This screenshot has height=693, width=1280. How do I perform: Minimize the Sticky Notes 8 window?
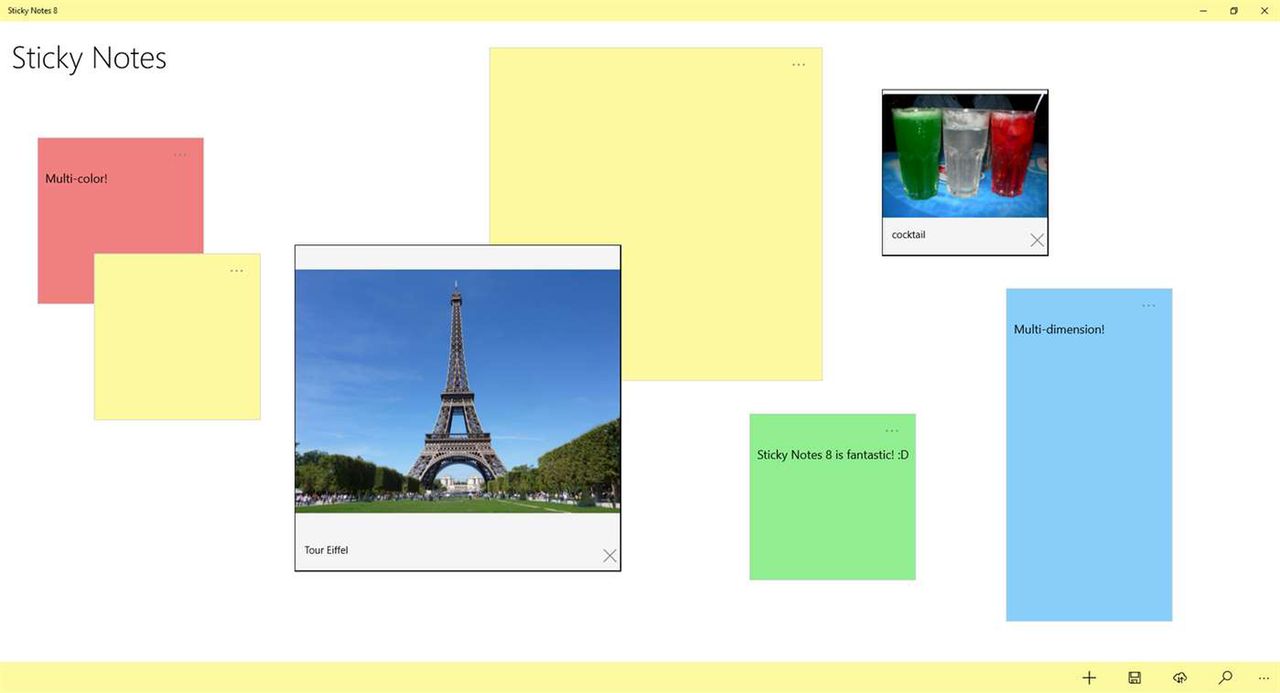pos(1201,10)
